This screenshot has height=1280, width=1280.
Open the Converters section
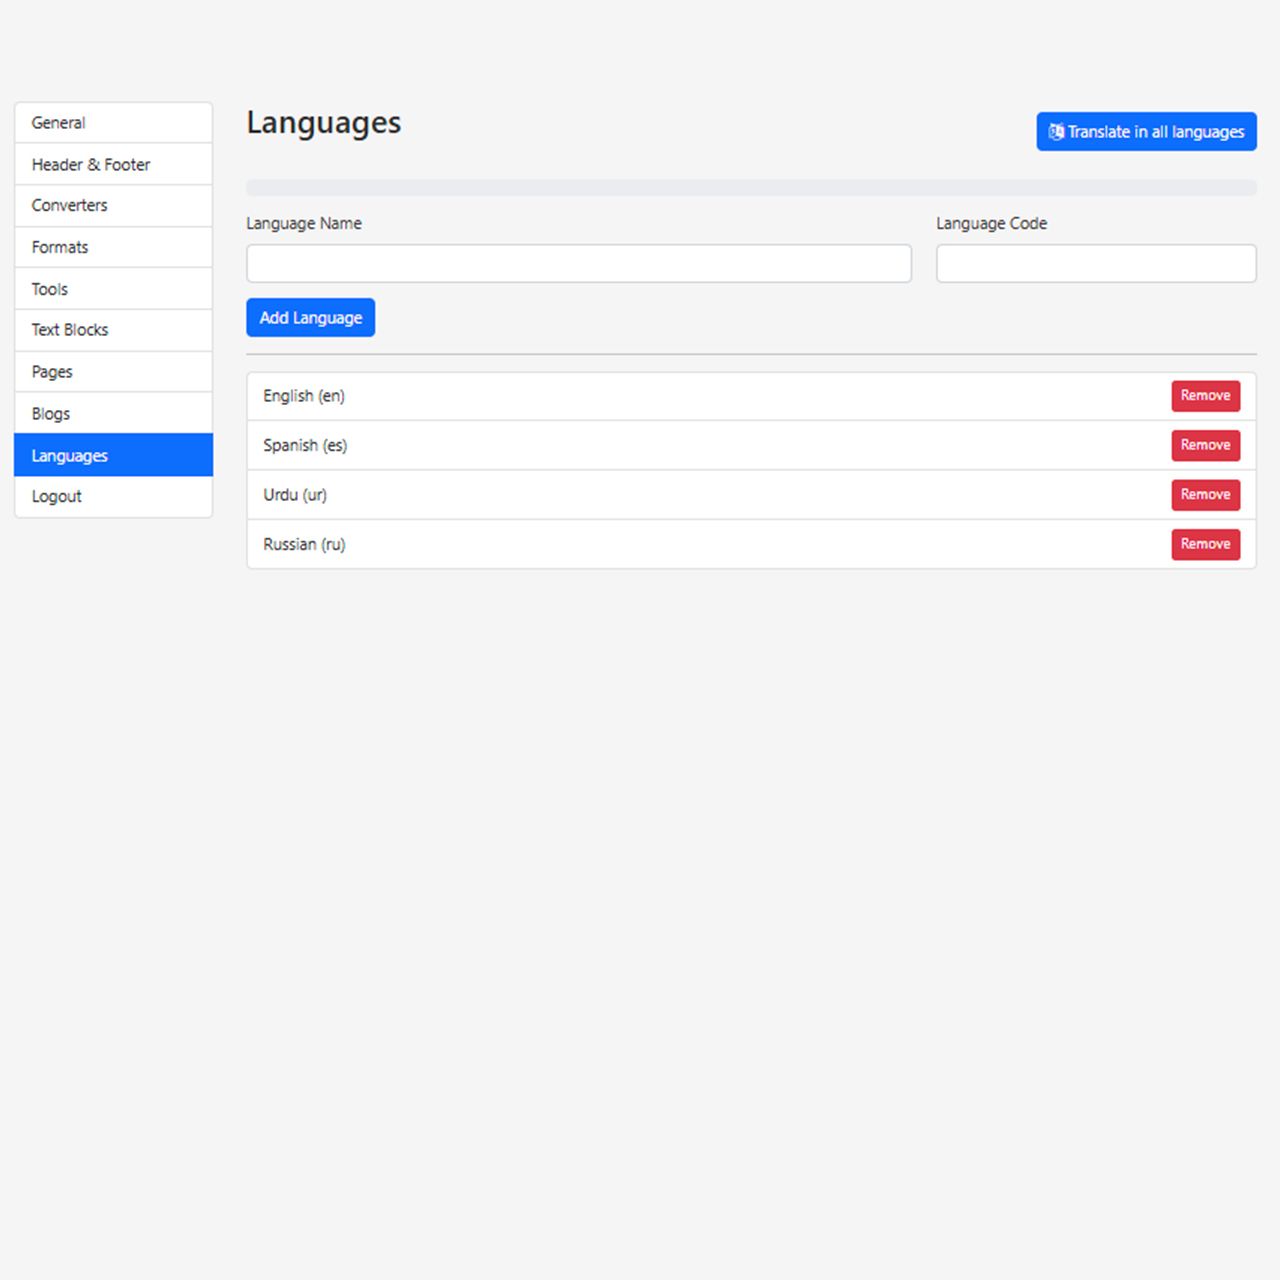(114, 206)
